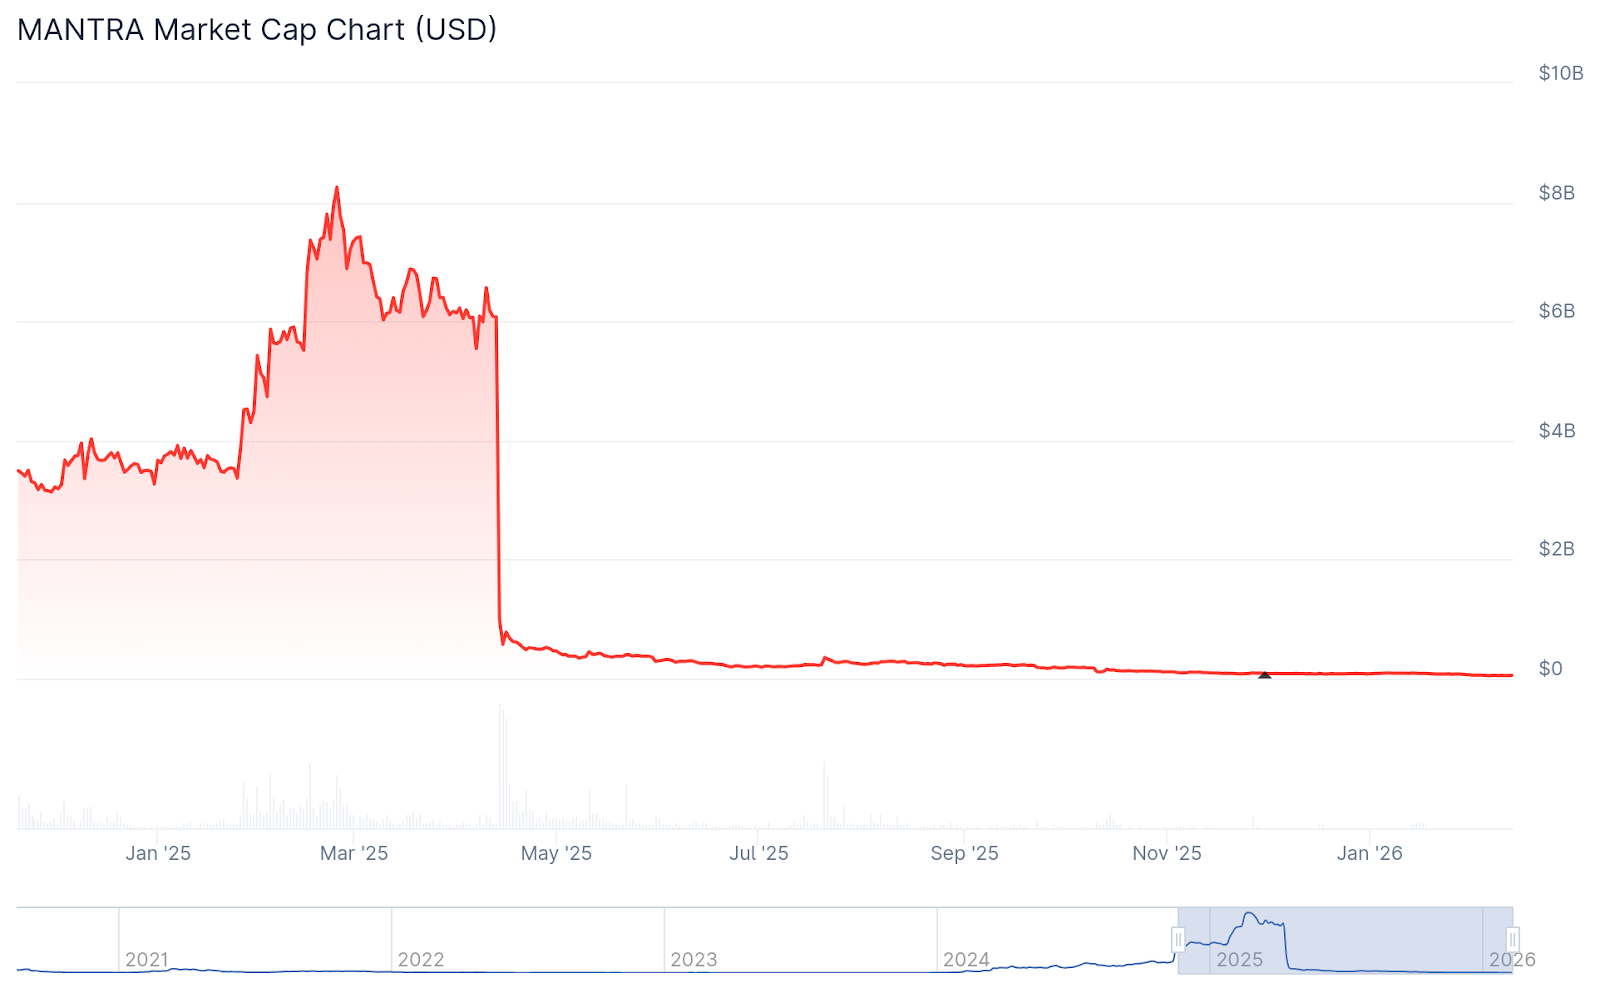The width and height of the screenshot is (1600, 998).
Task: Click the $8B y-axis label
Action: [x=1557, y=193]
